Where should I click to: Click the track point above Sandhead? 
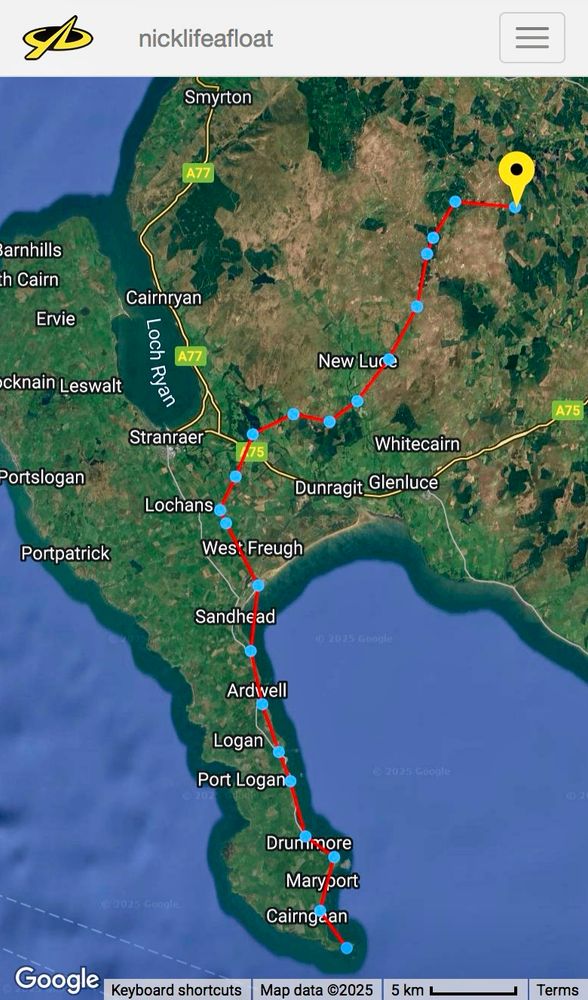[258, 585]
